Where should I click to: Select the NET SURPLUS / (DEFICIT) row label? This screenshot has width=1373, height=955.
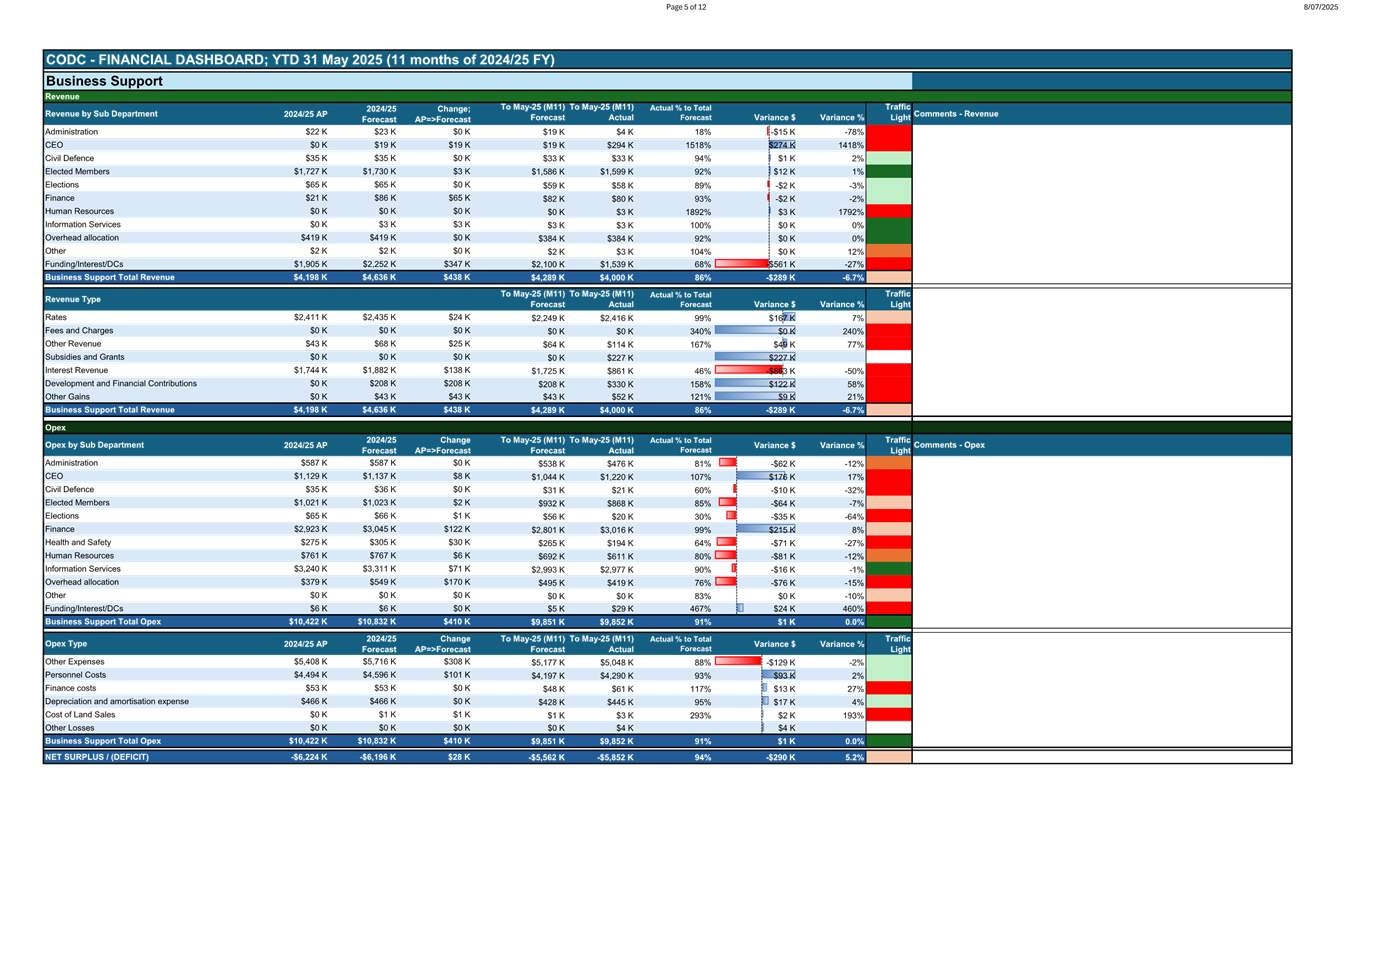pos(97,757)
